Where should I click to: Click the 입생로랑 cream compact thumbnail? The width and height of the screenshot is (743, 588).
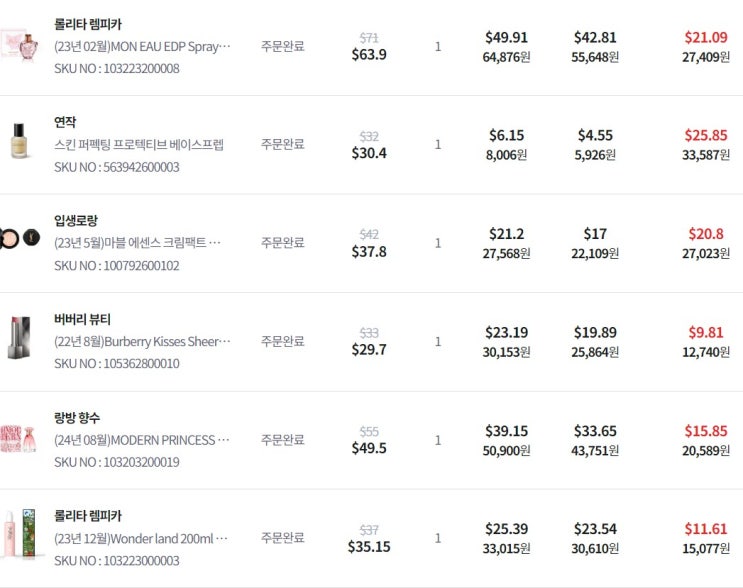(x=20, y=242)
